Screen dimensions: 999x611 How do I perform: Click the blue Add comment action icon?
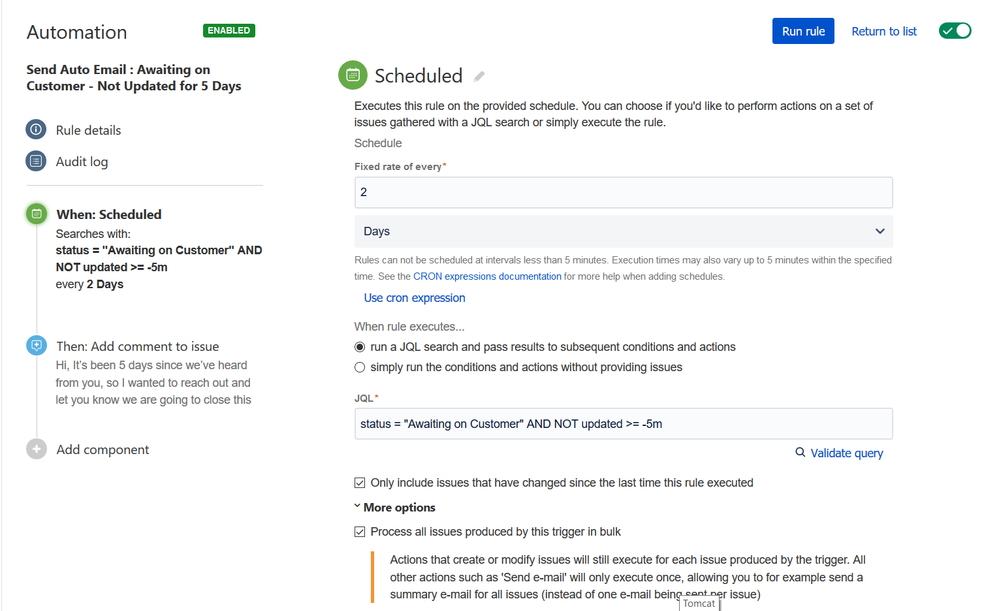point(36,345)
